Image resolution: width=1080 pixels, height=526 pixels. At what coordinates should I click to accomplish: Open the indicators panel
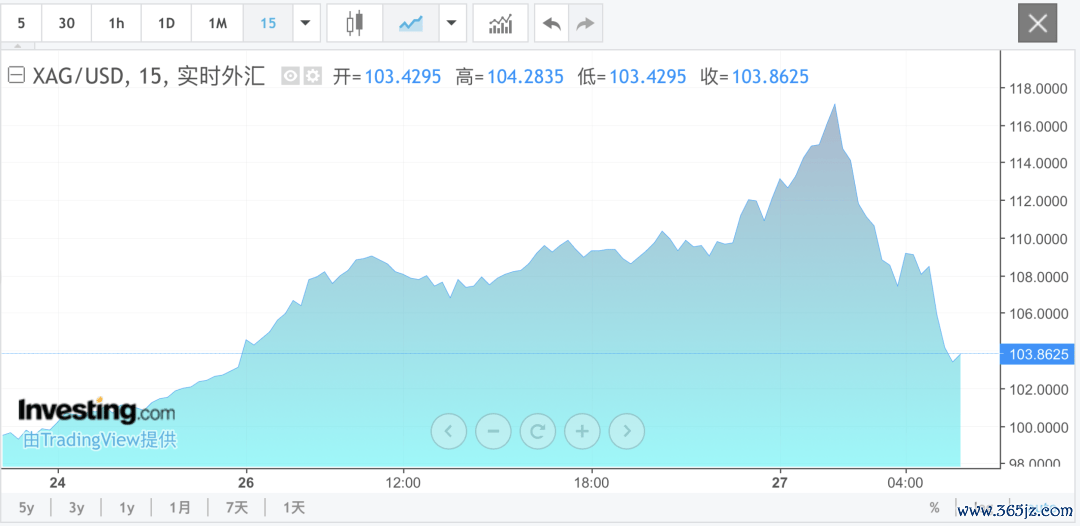pos(500,23)
